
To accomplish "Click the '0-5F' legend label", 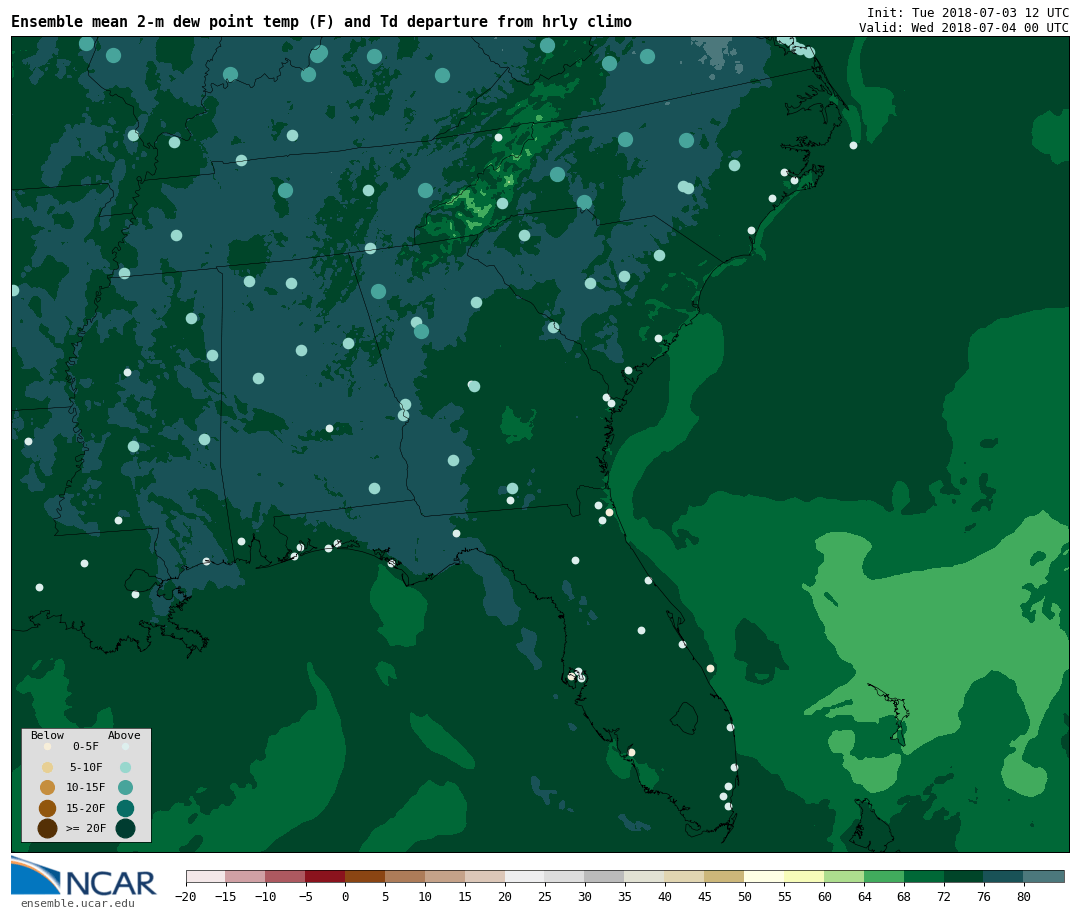I will [86, 746].
